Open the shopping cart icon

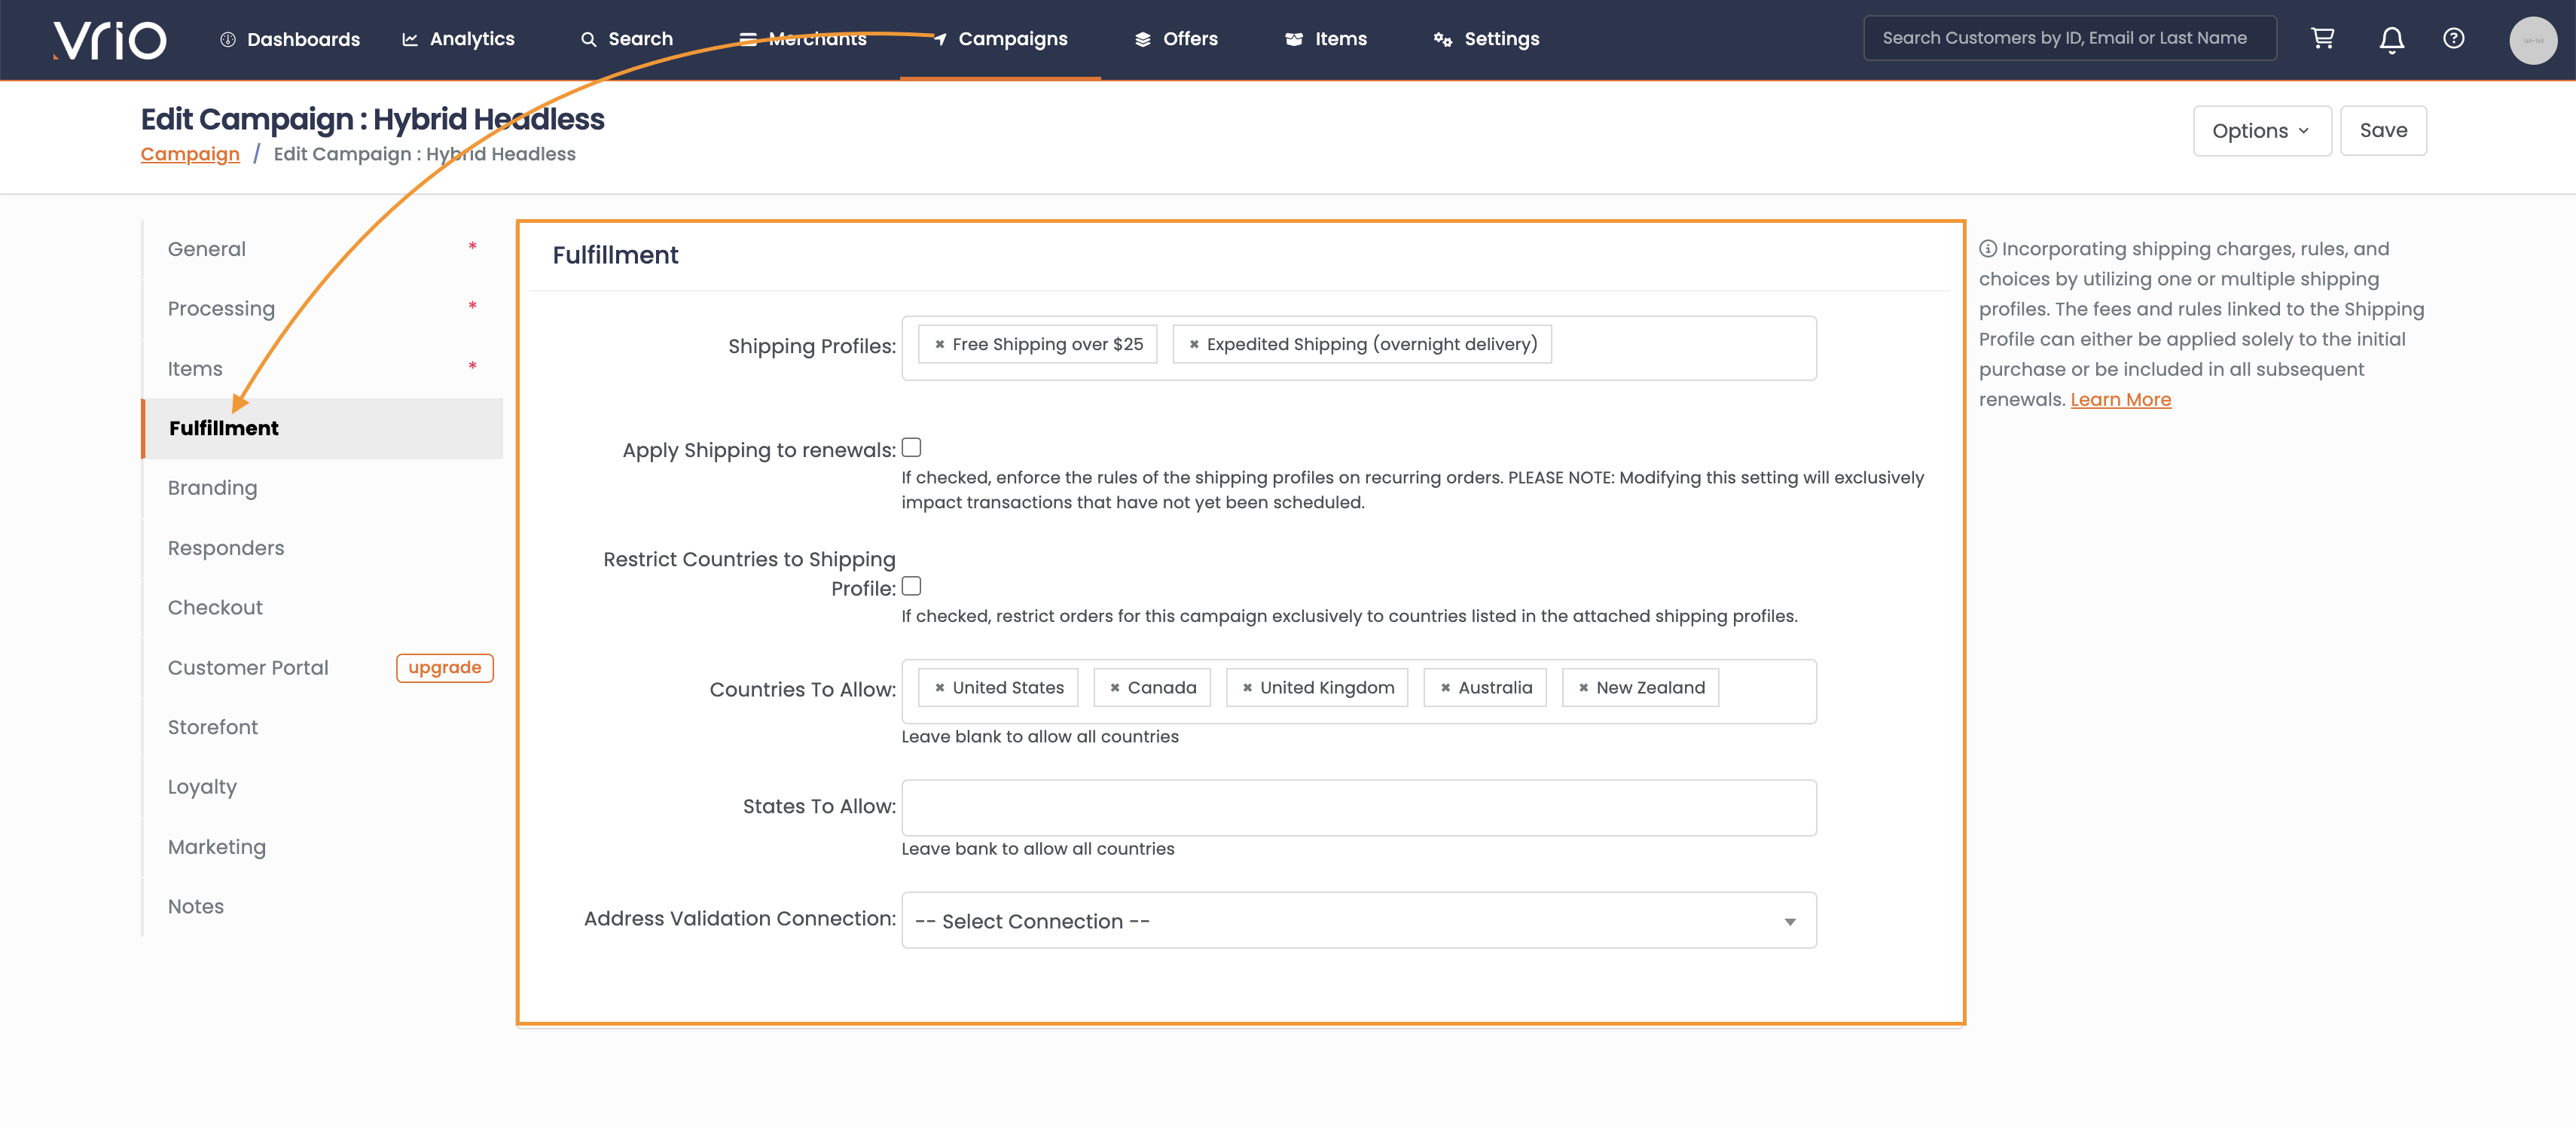click(x=2322, y=39)
